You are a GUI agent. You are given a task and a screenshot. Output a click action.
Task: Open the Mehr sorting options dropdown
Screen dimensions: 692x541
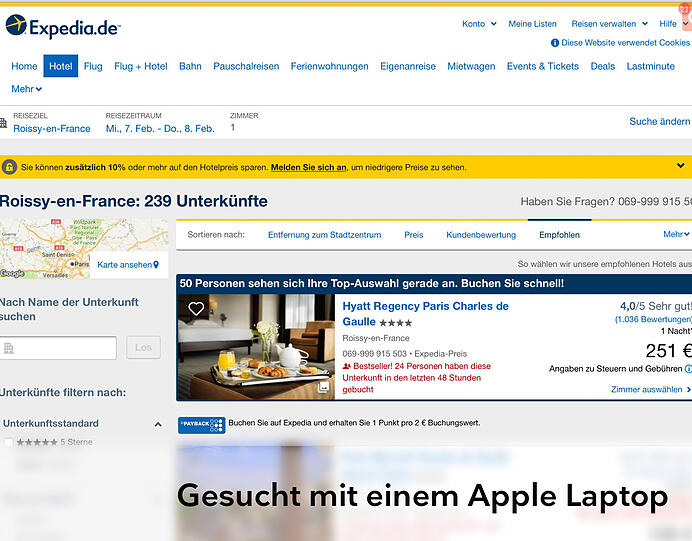pyautogui.click(x=676, y=234)
